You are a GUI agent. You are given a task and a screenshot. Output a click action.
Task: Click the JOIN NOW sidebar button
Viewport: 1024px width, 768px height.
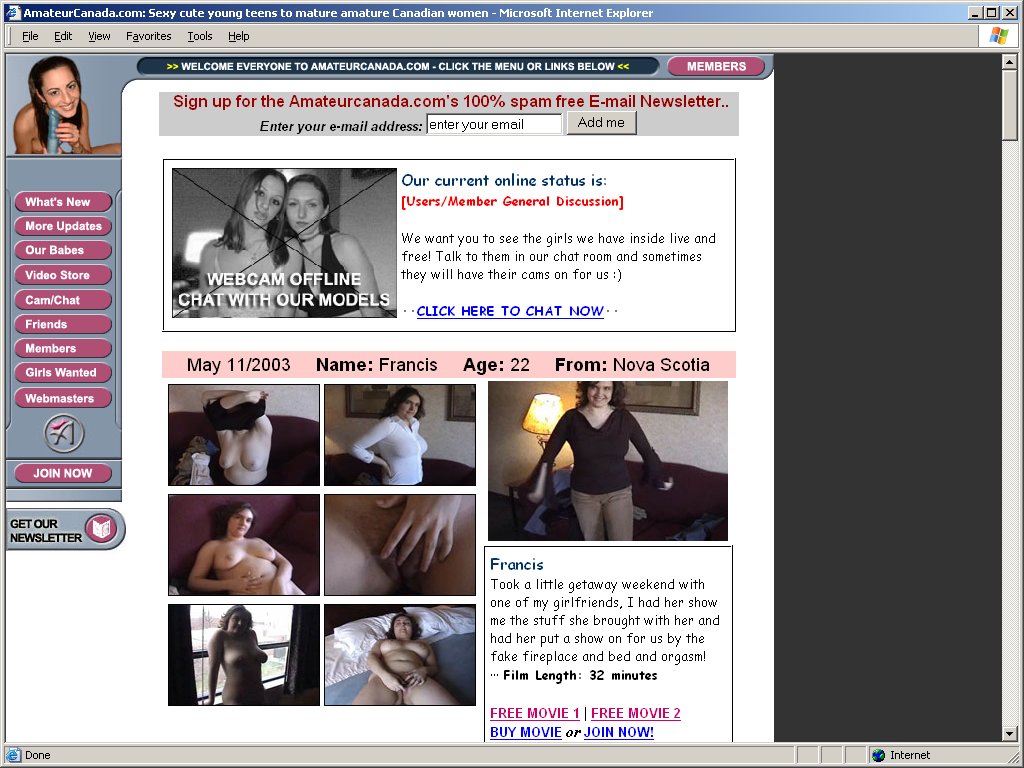coord(63,473)
